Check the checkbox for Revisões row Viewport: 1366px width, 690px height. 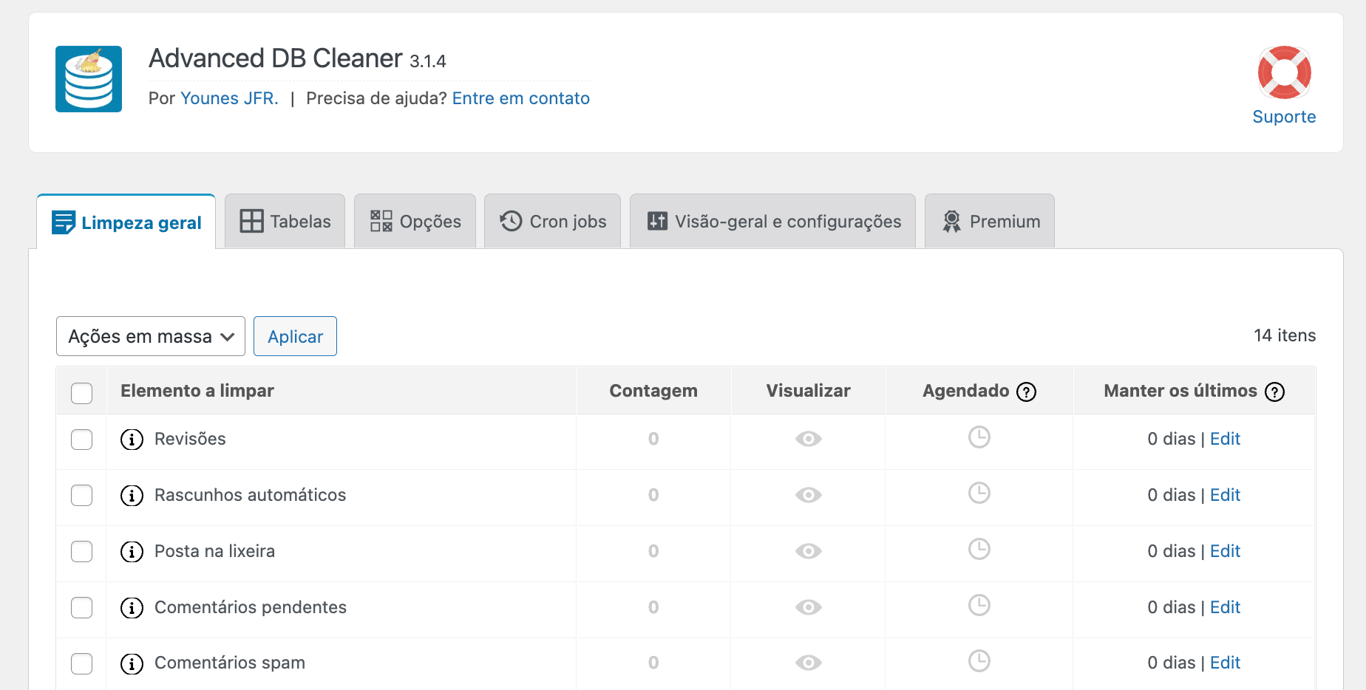click(x=81, y=438)
